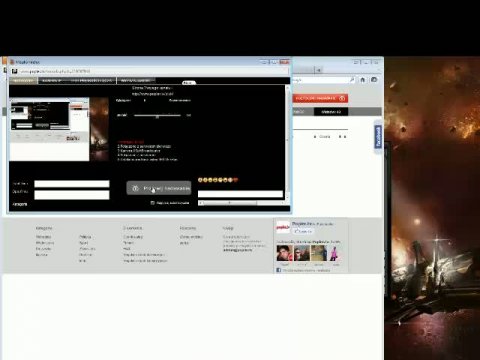
Task: Click the title input field
Action: pos(72,184)
